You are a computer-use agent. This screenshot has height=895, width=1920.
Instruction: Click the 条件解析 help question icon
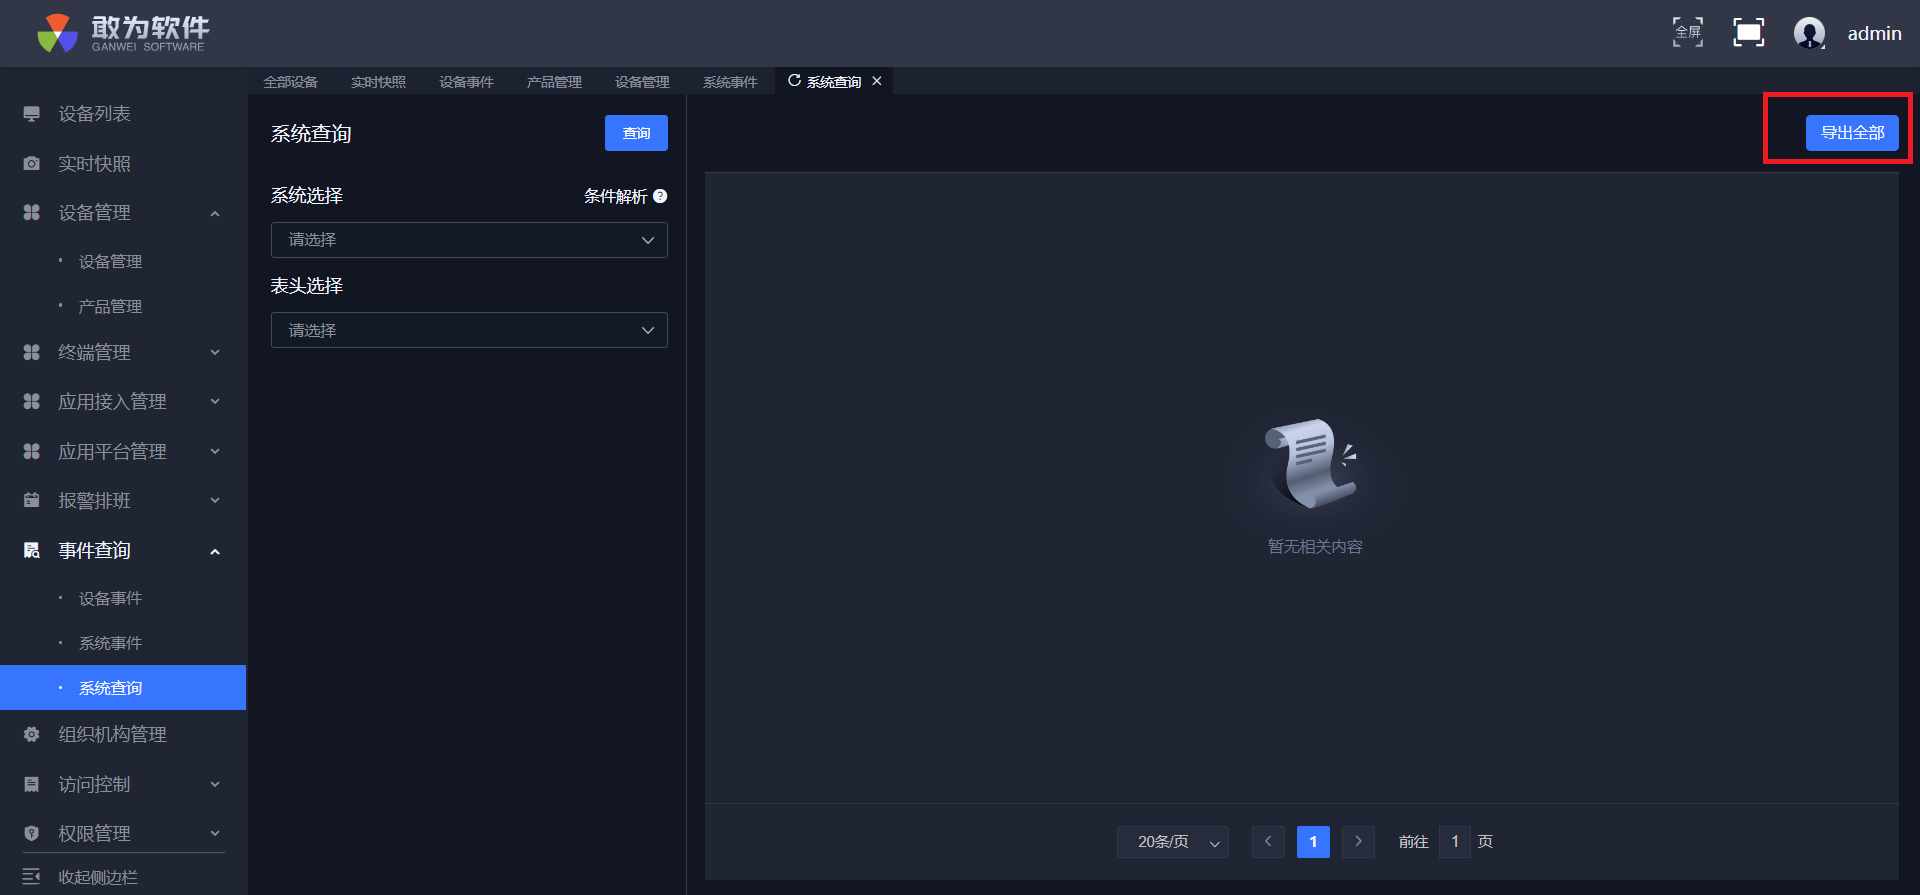click(x=660, y=196)
